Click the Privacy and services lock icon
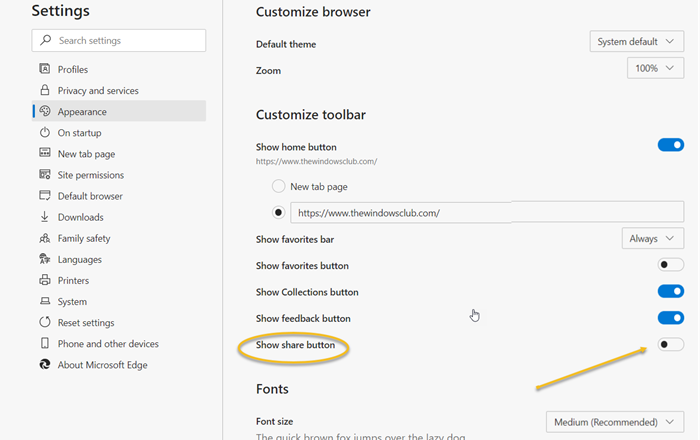The image size is (700, 440). tap(45, 90)
